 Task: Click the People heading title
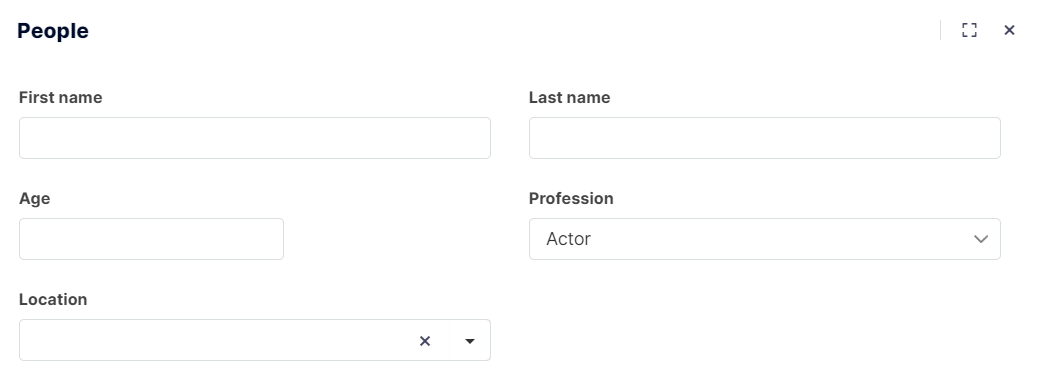[x=53, y=31]
